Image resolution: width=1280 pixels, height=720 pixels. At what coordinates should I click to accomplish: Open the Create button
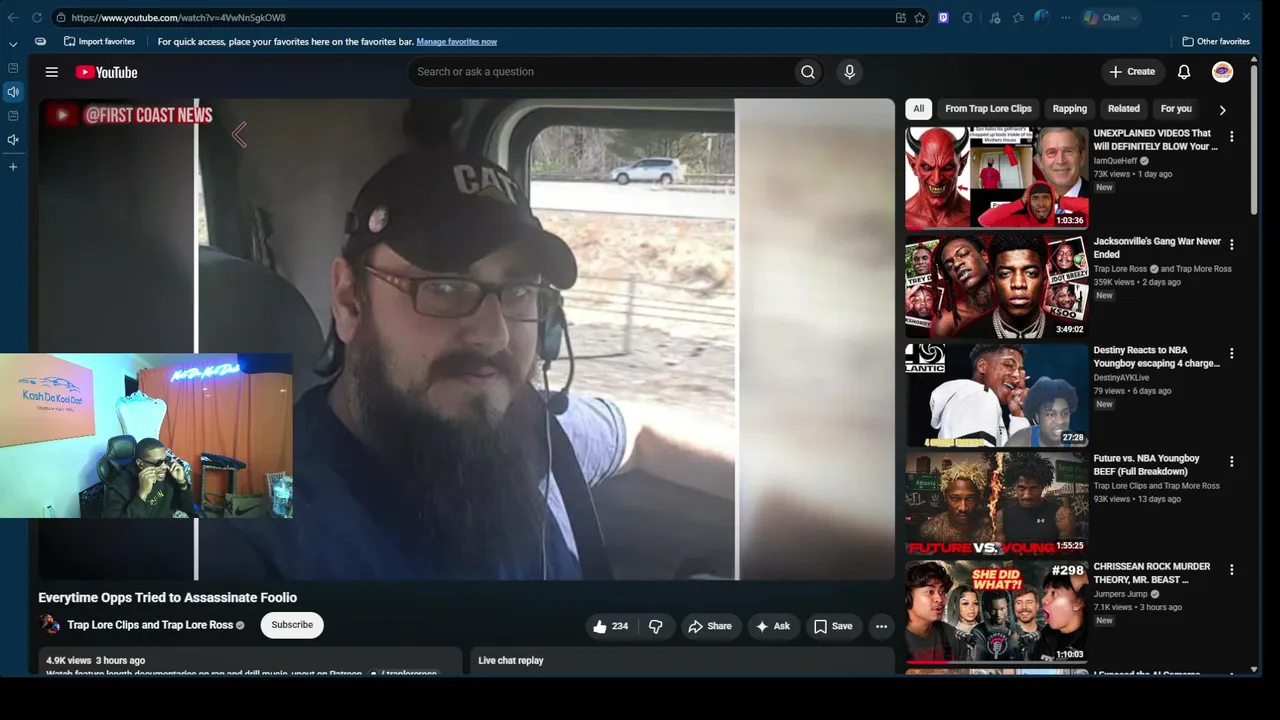point(1132,72)
